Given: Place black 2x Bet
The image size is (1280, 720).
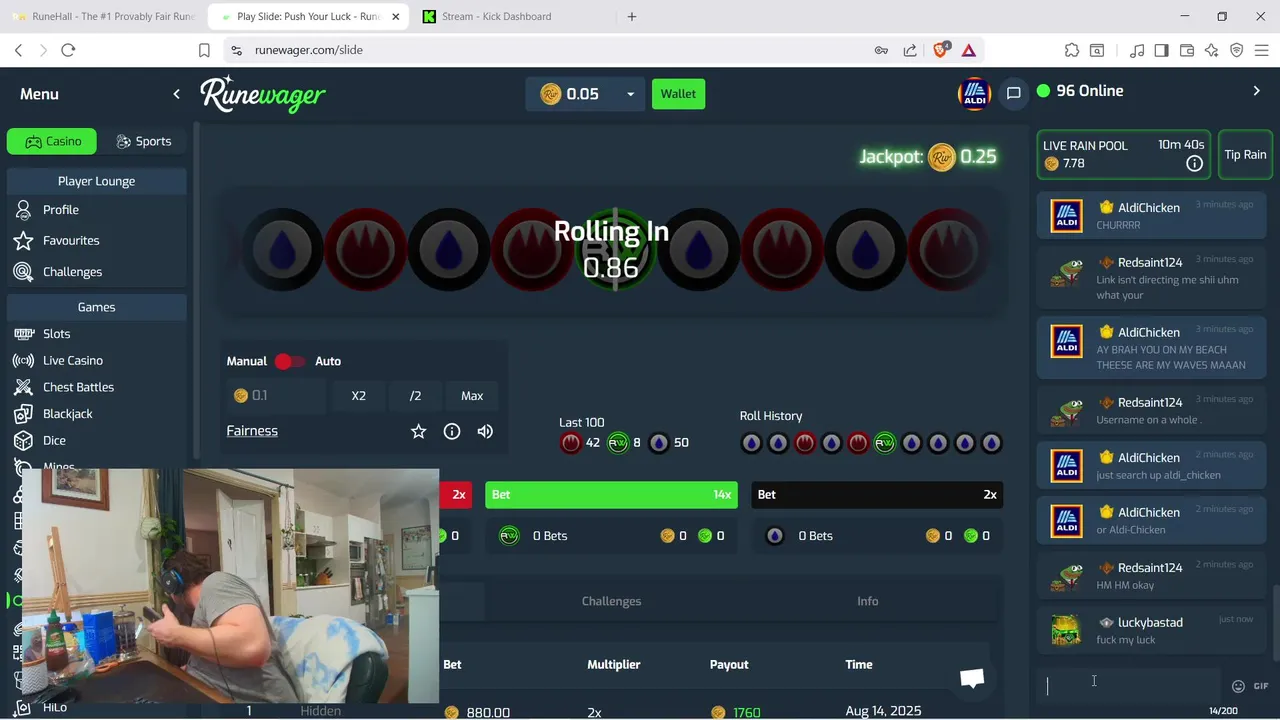Looking at the screenshot, I should (877, 494).
